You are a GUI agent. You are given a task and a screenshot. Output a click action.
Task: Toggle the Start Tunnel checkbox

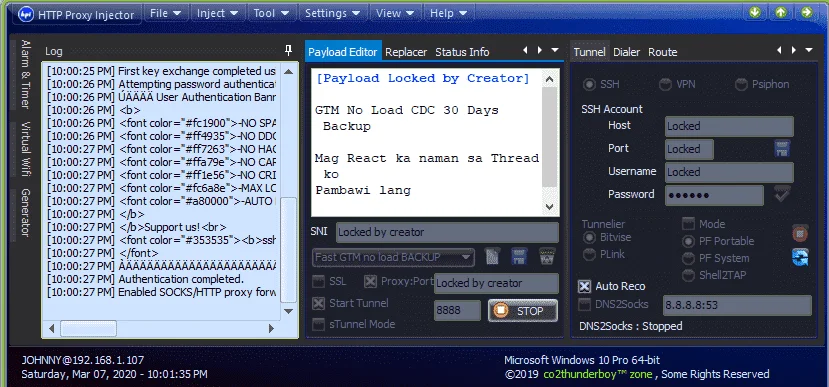point(318,303)
